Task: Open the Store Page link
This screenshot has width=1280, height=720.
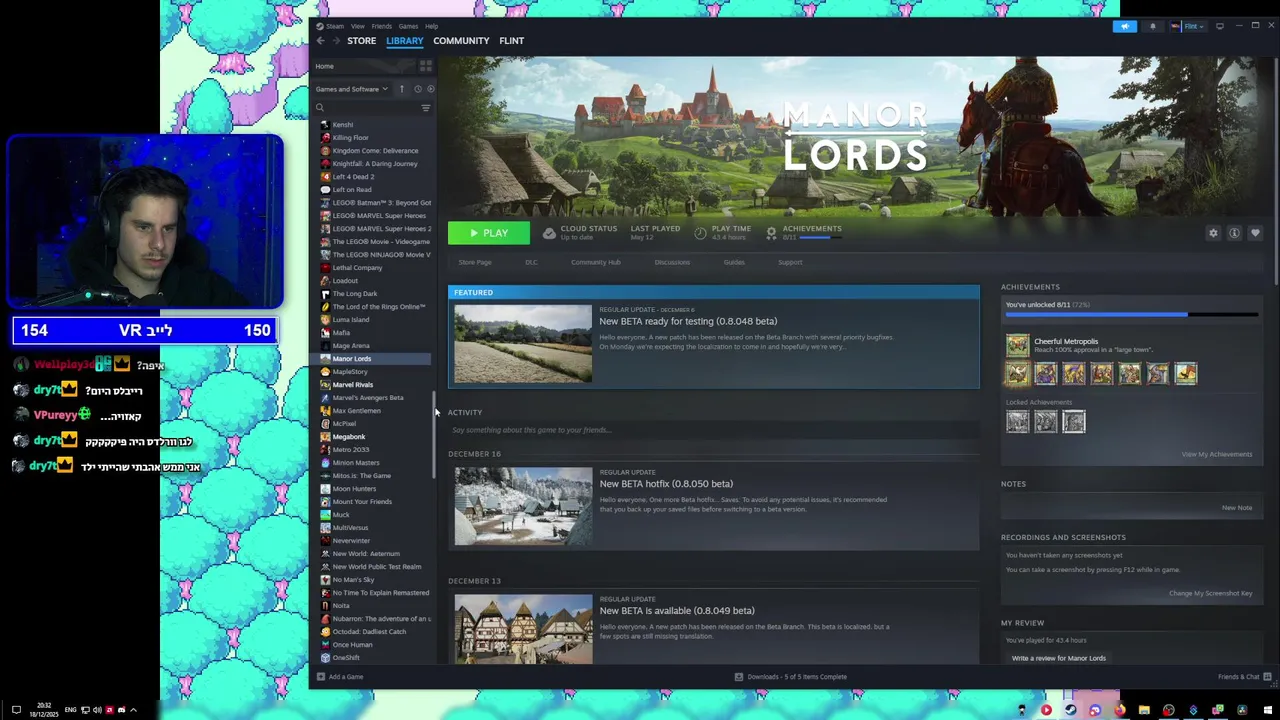Action: point(475,262)
